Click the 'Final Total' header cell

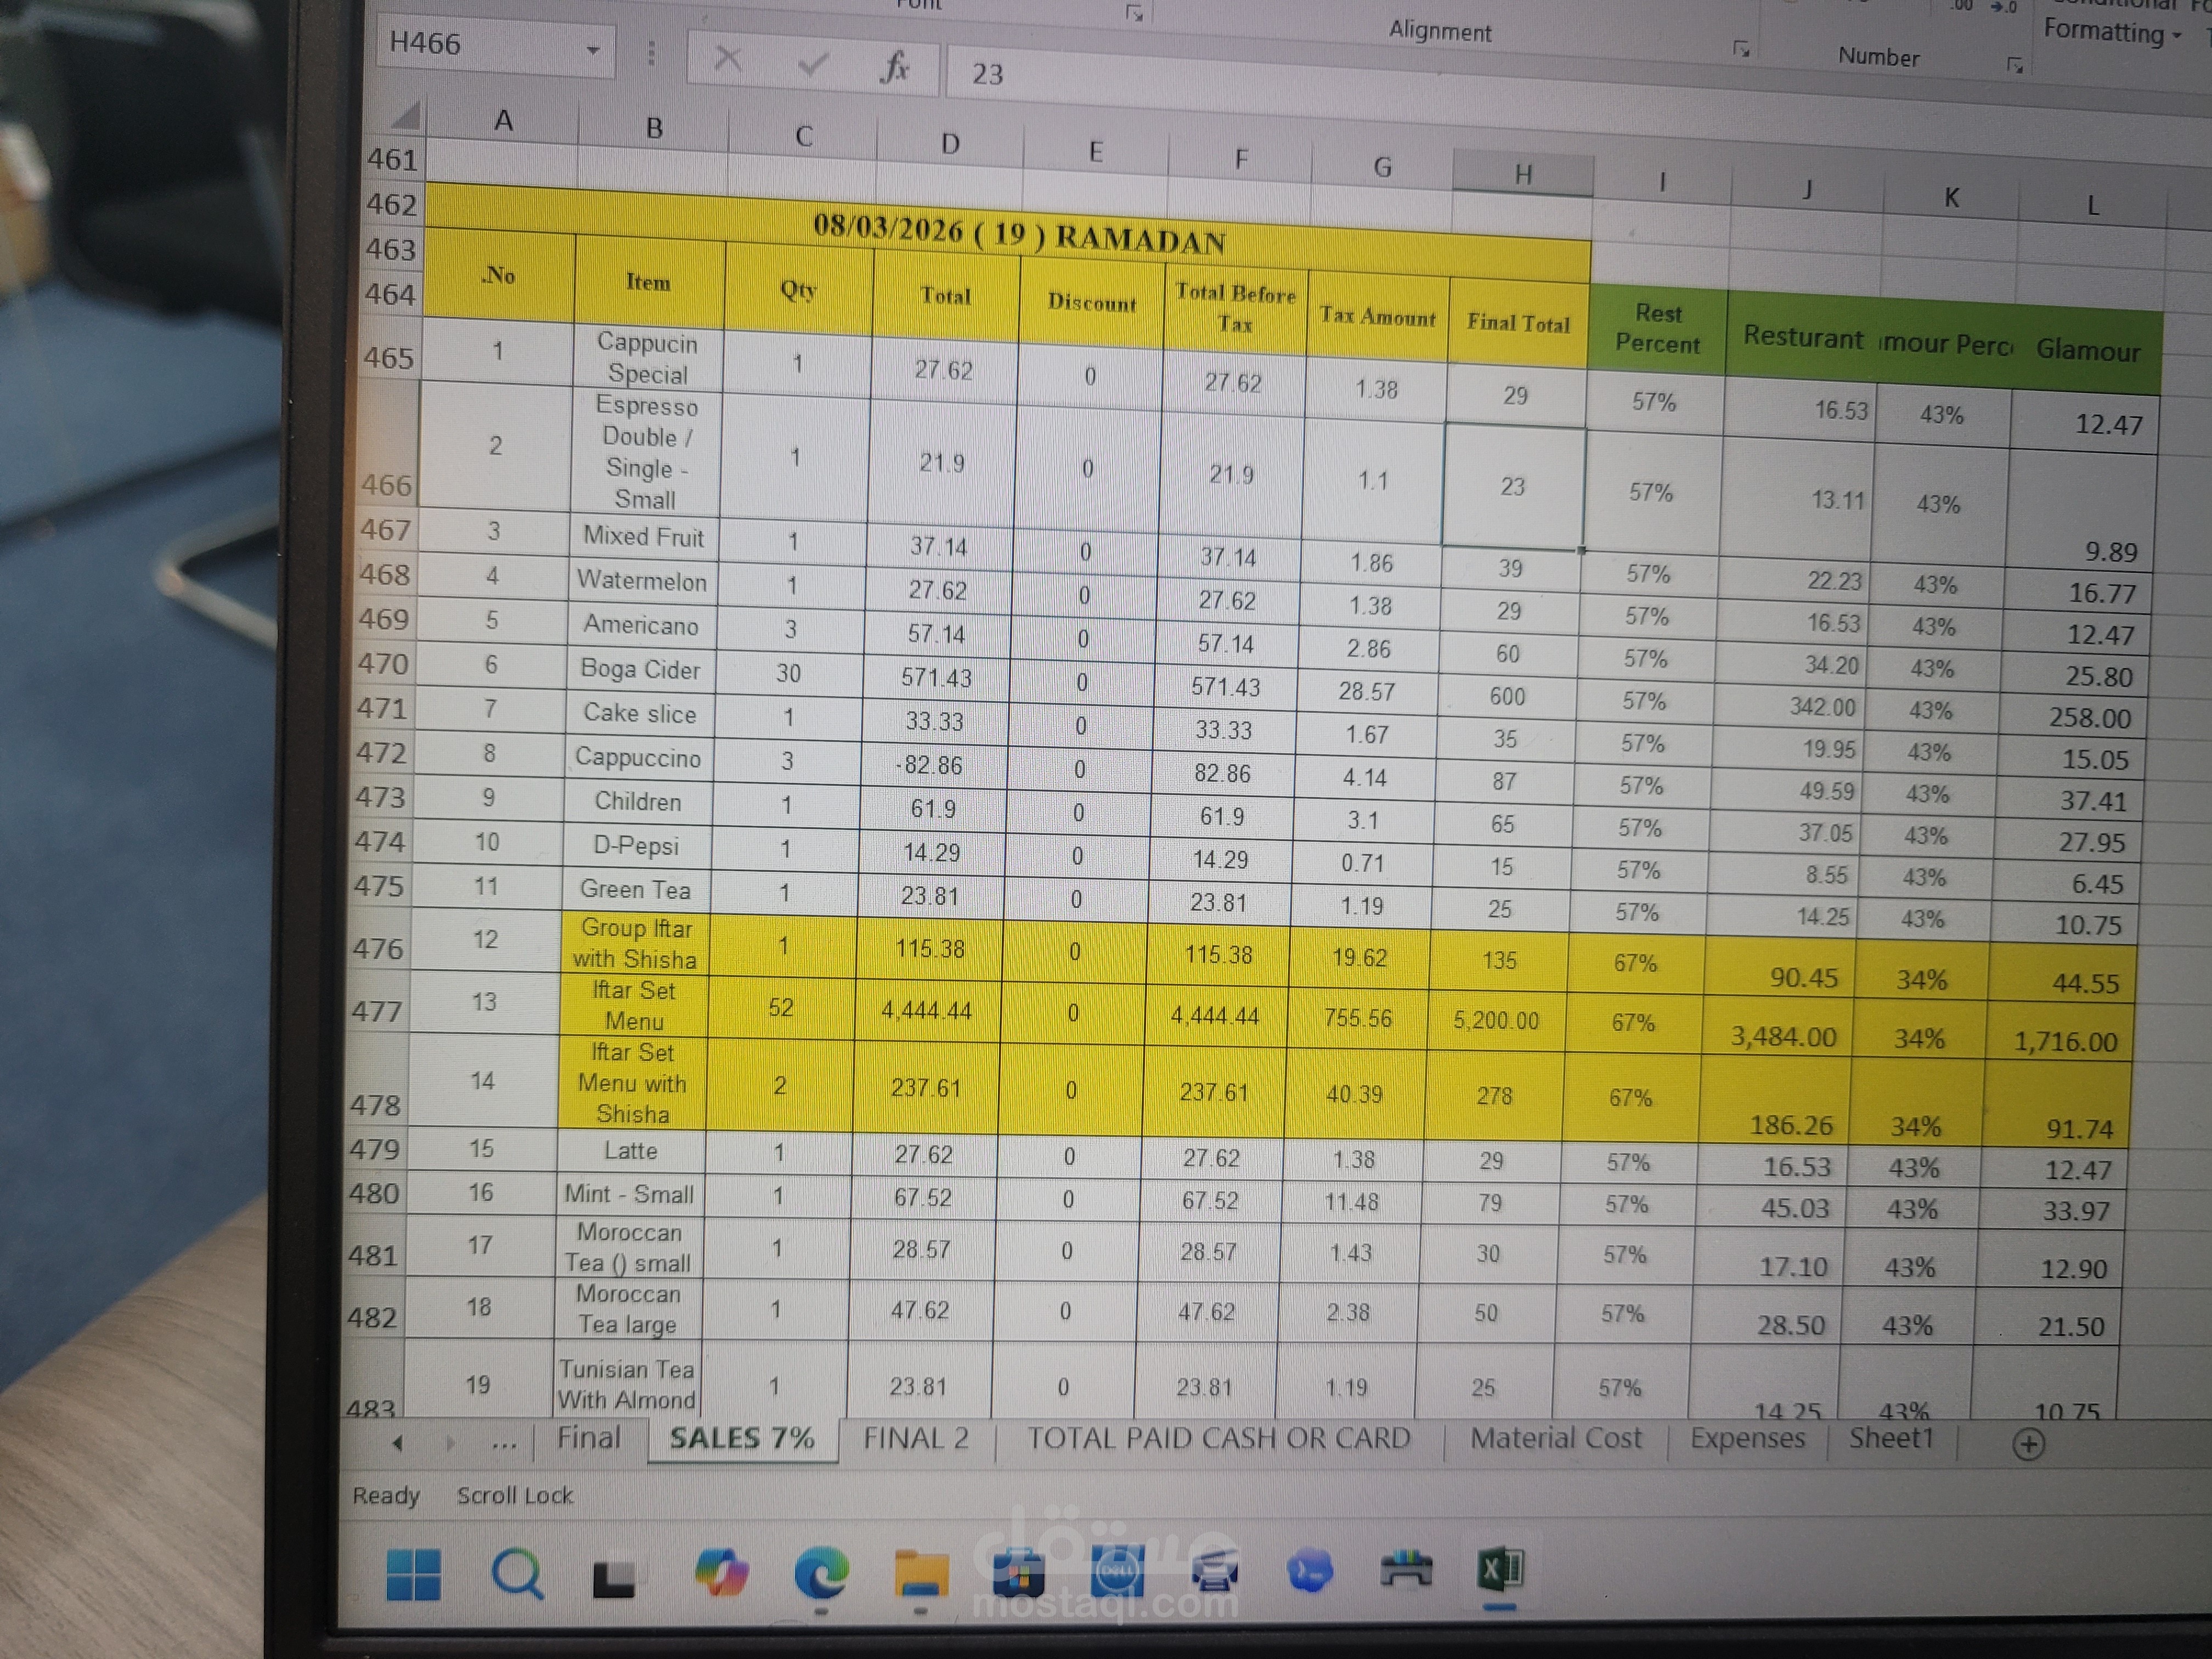[1518, 322]
